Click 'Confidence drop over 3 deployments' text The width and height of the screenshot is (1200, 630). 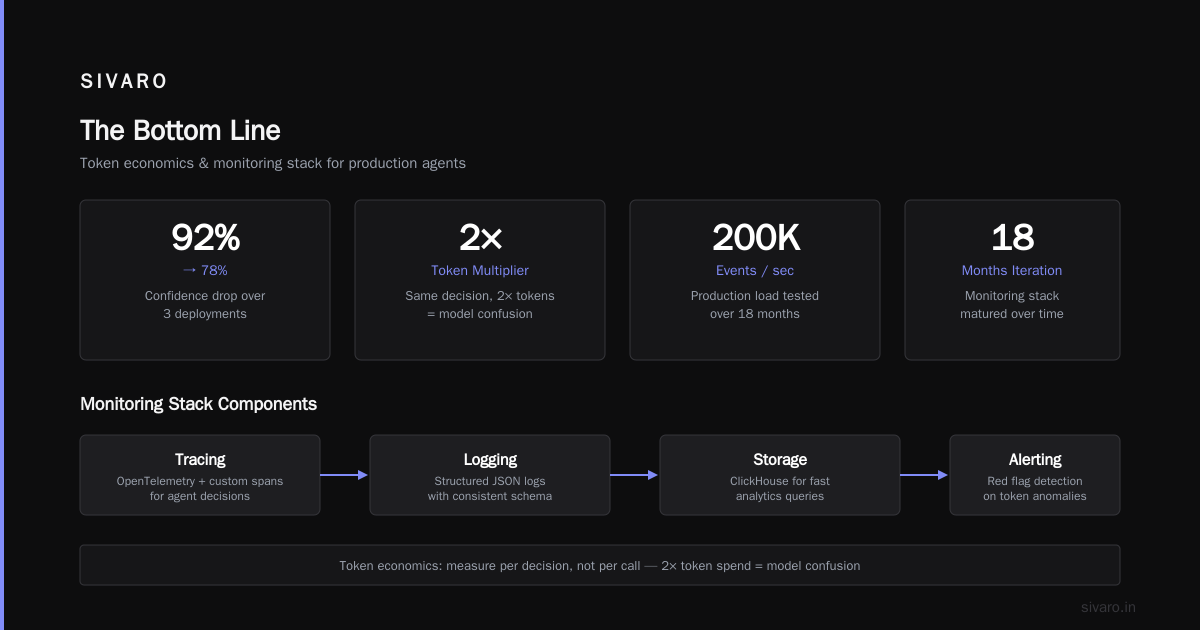click(205, 305)
